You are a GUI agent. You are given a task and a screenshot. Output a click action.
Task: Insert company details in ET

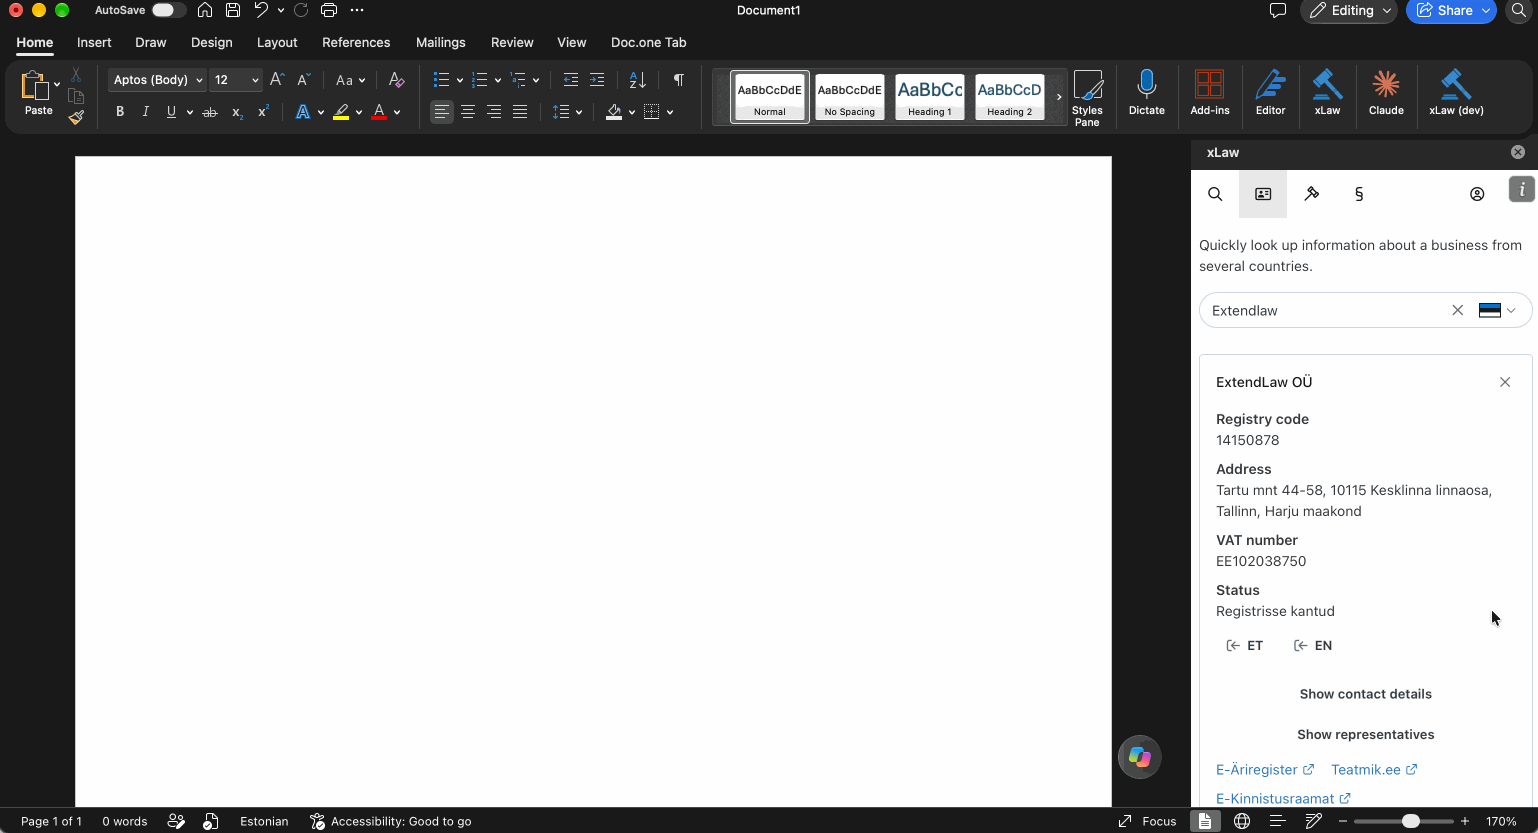pos(1245,646)
